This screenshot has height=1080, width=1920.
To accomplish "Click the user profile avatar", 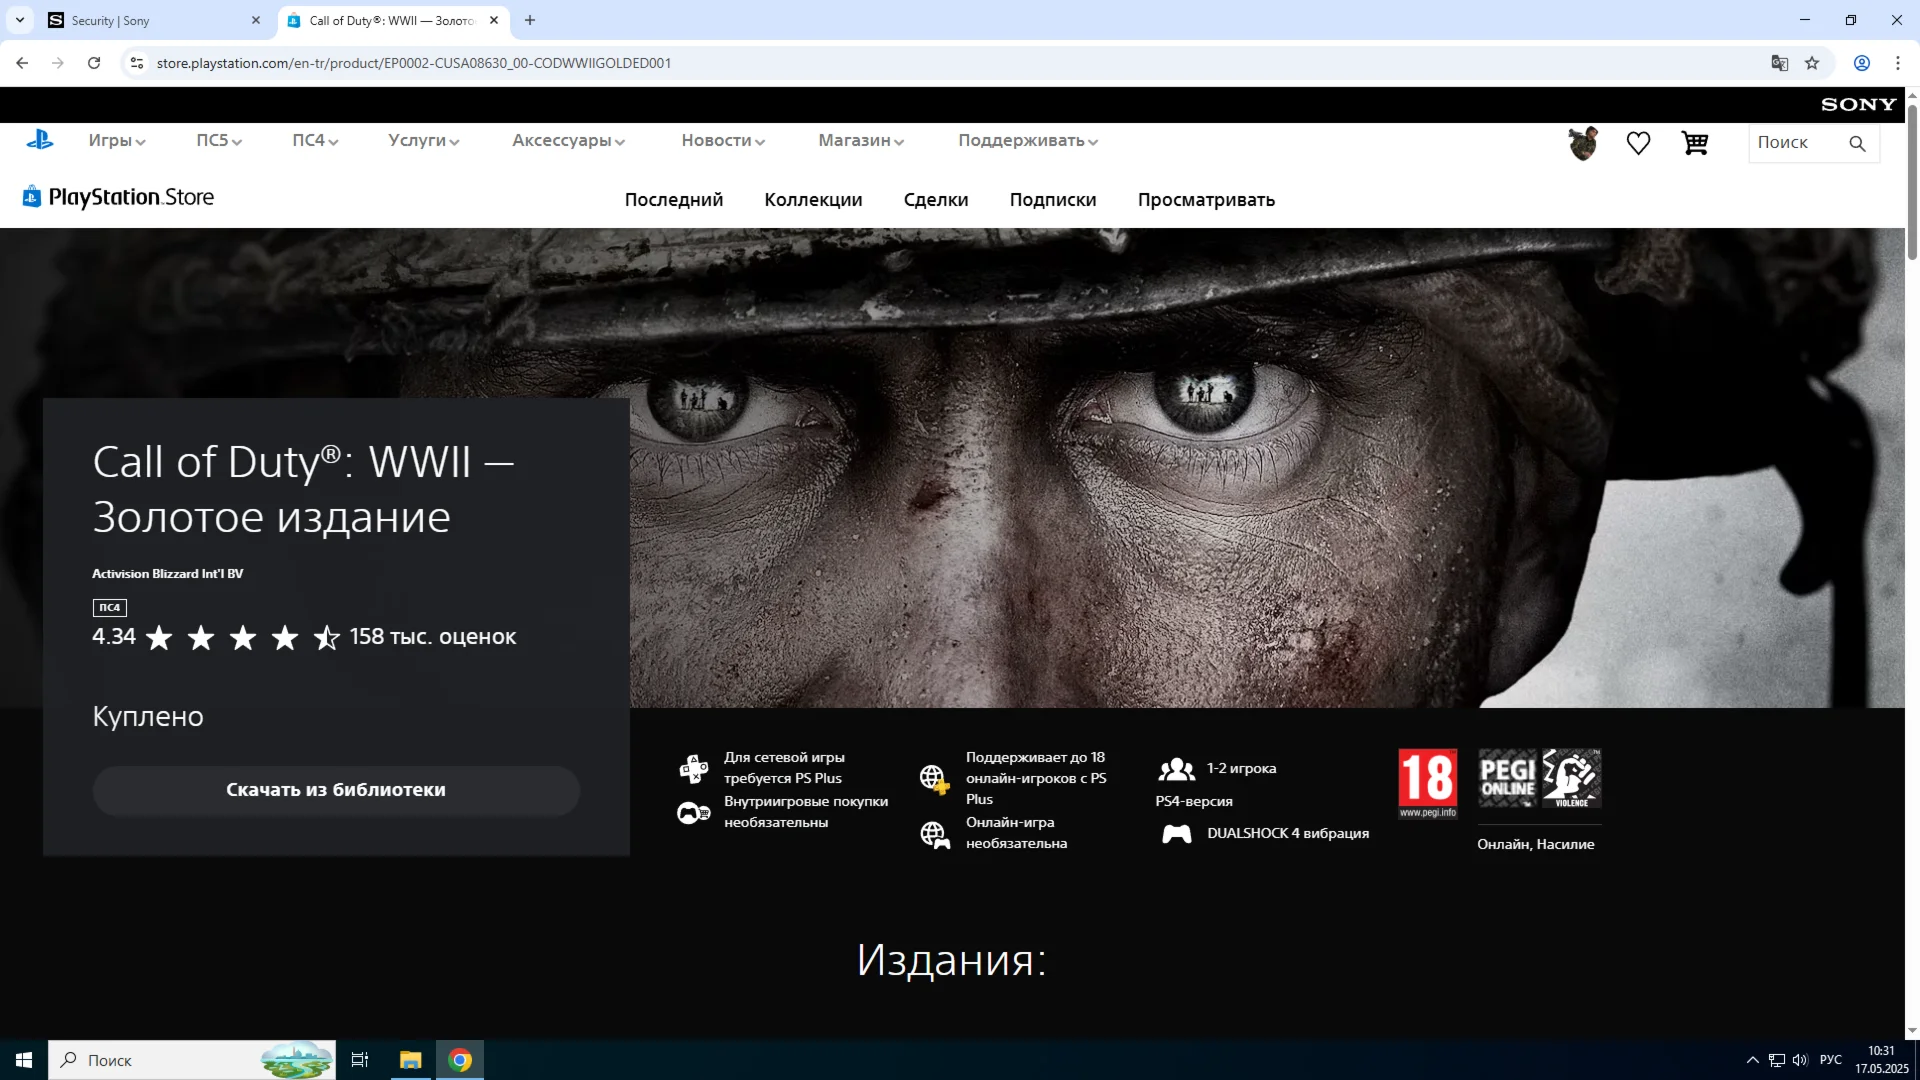I will coord(1583,143).
